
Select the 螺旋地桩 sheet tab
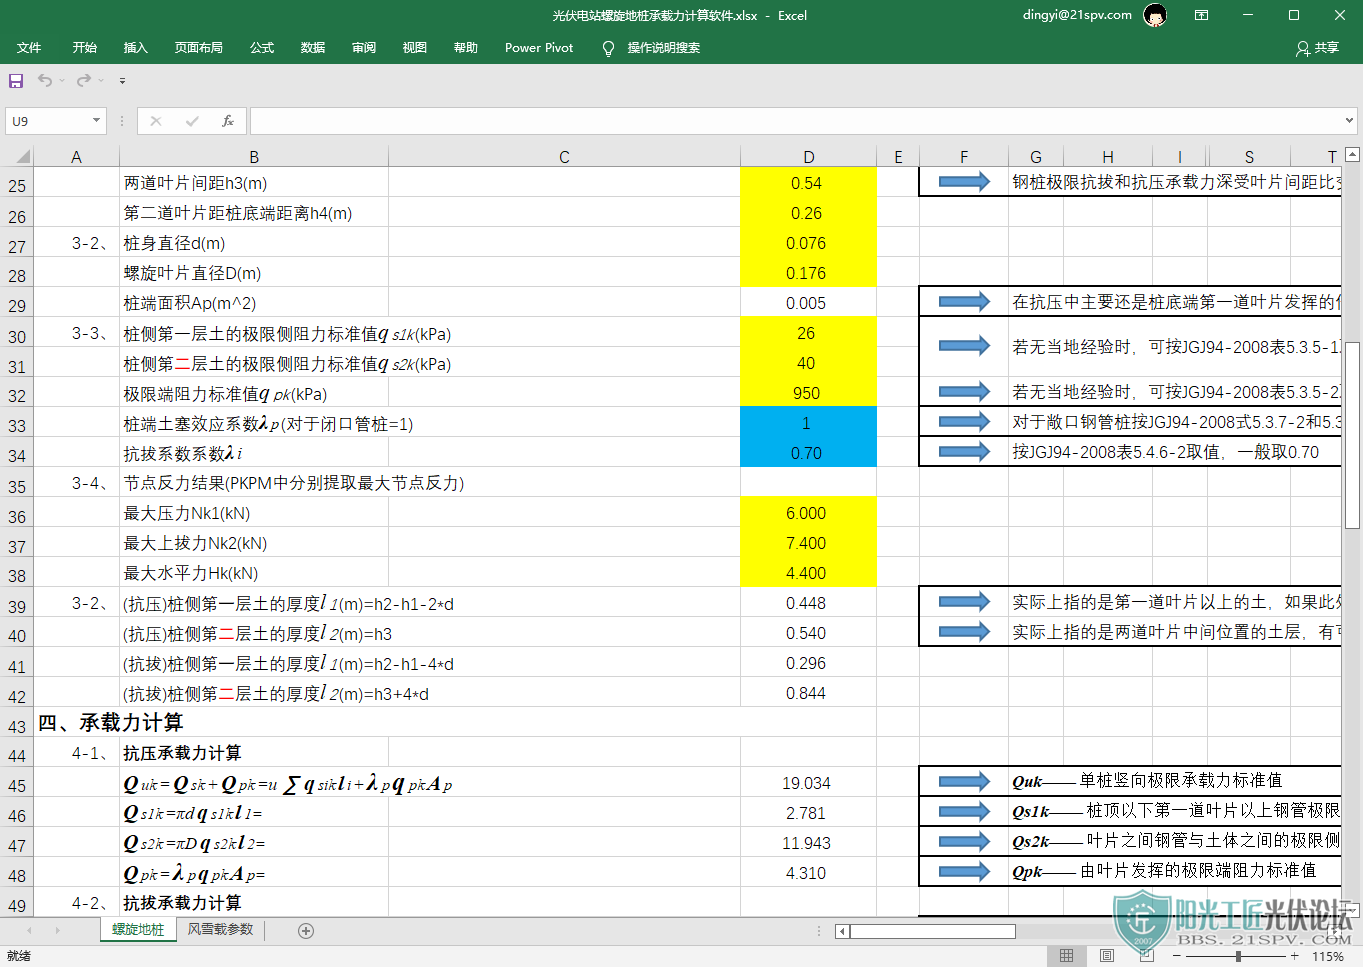point(138,930)
